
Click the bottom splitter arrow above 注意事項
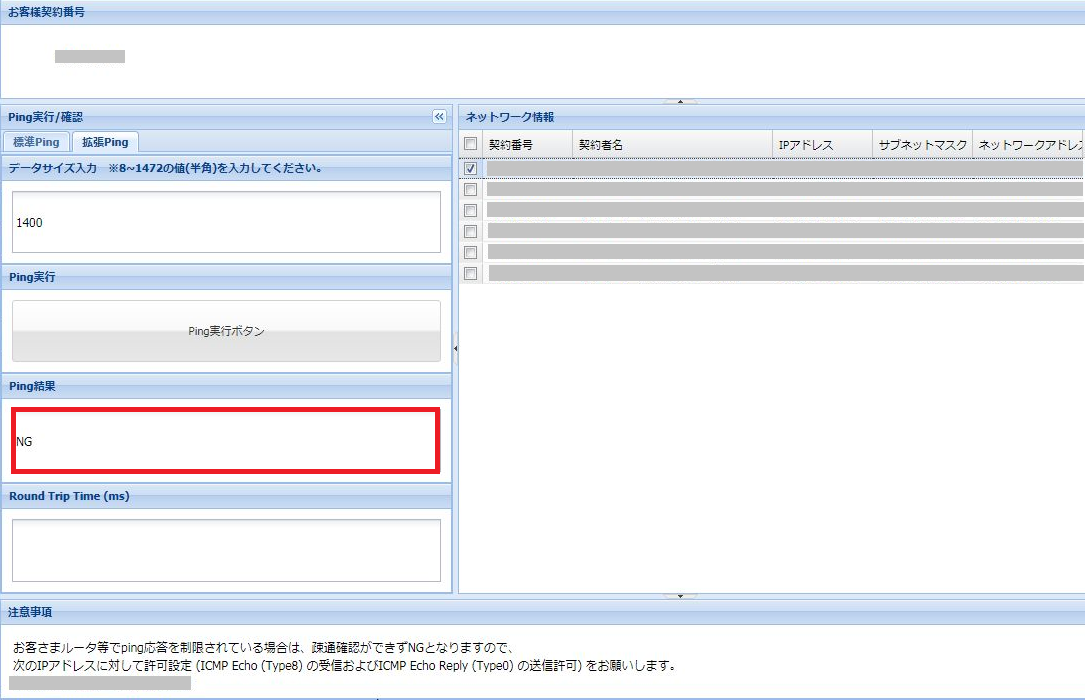point(680,596)
